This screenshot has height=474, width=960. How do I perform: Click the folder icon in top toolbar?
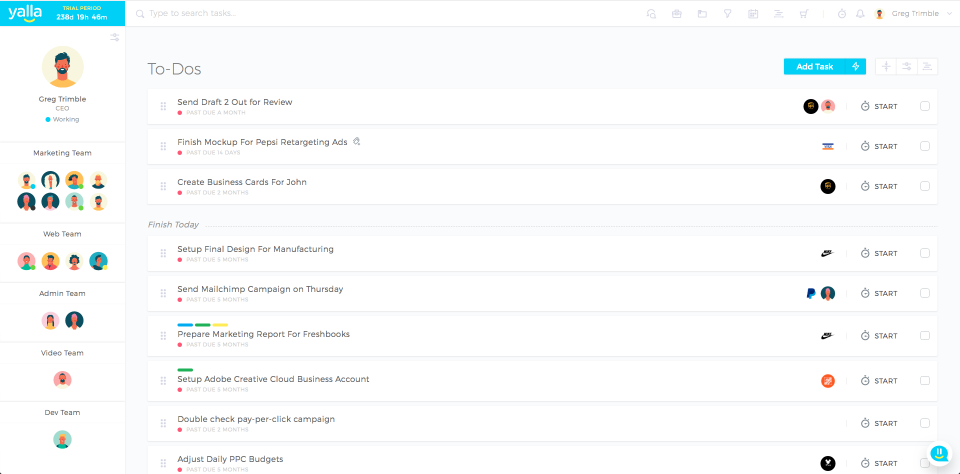pyautogui.click(x=702, y=14)
